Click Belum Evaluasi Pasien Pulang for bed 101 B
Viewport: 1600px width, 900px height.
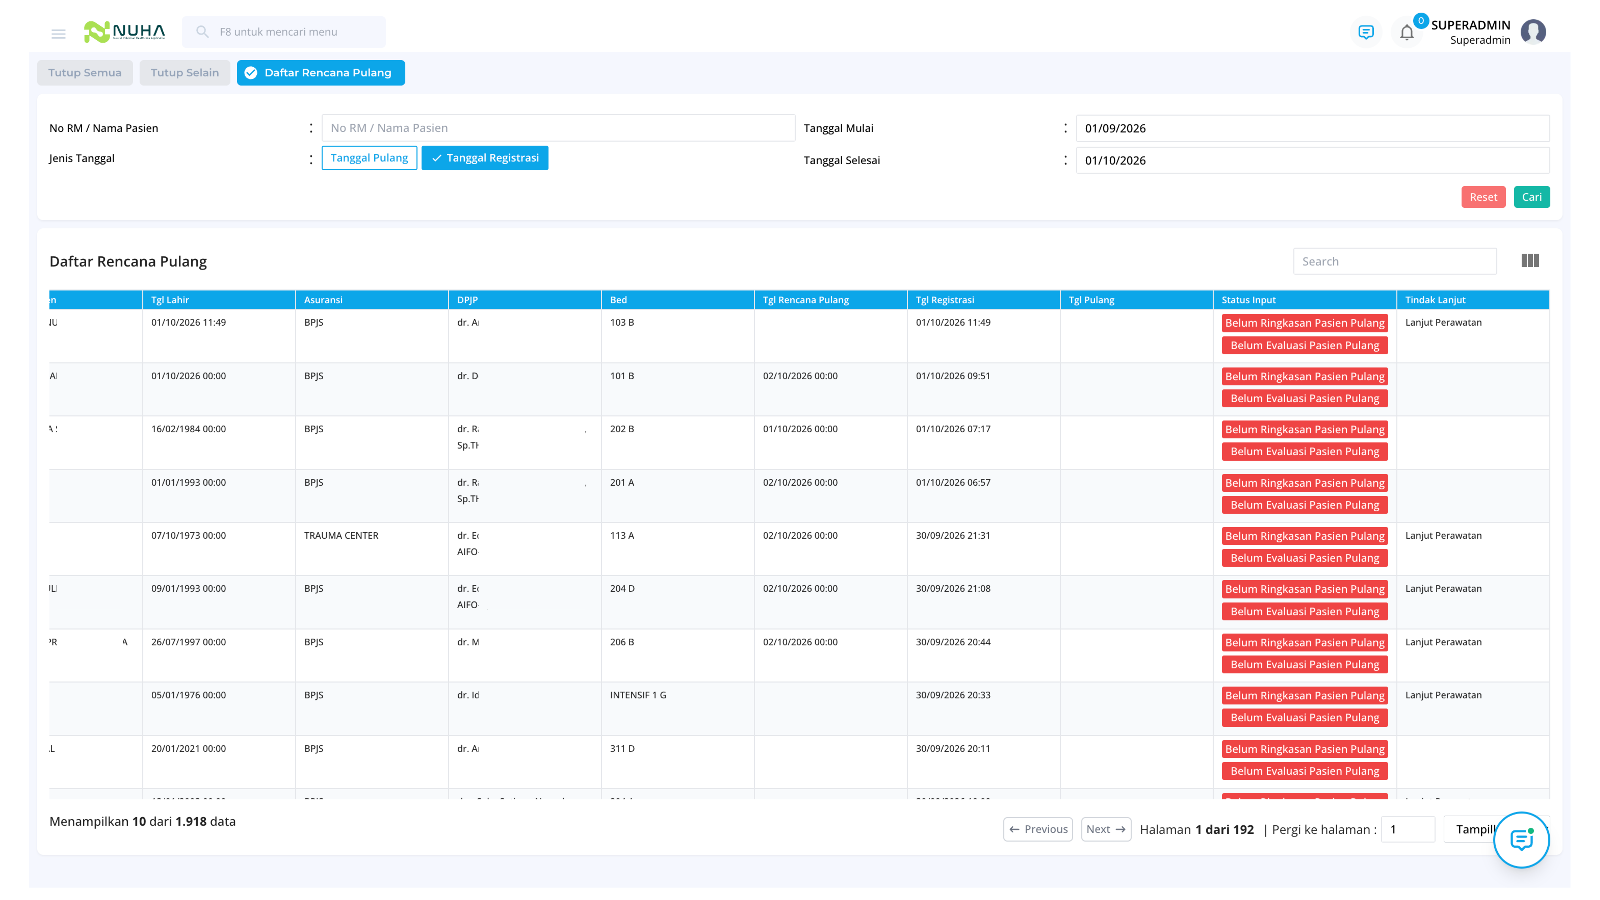click(1305, 398)
